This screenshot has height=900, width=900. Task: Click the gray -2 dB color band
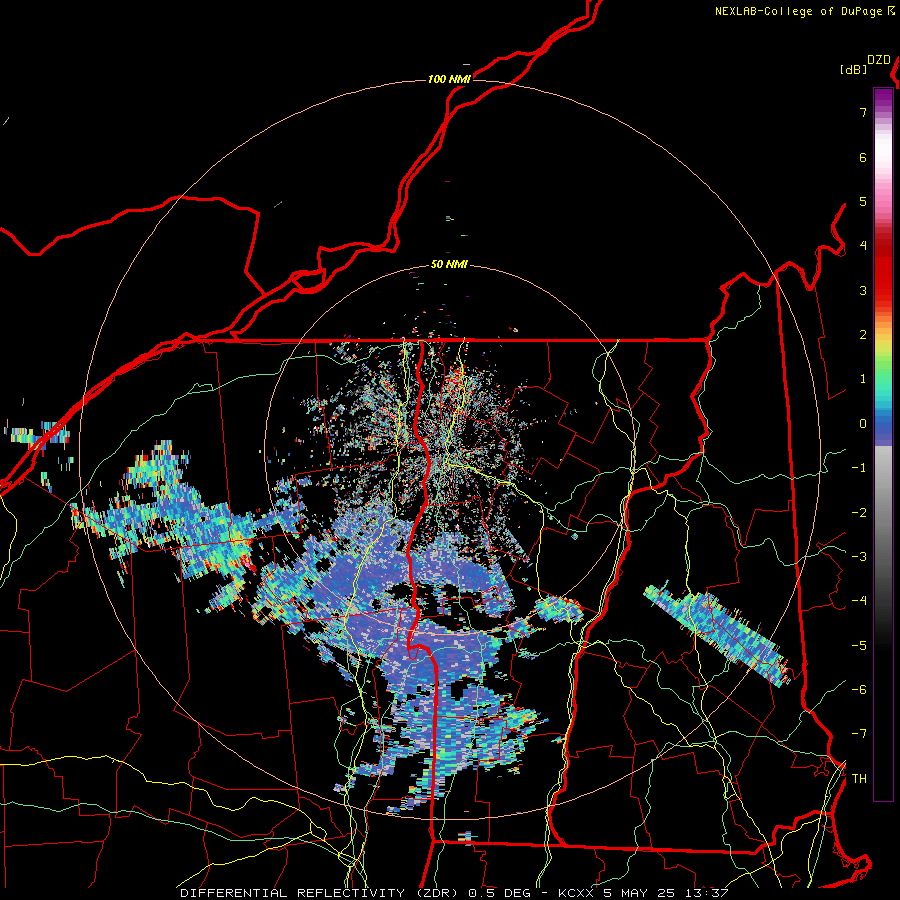coord(883,513)
